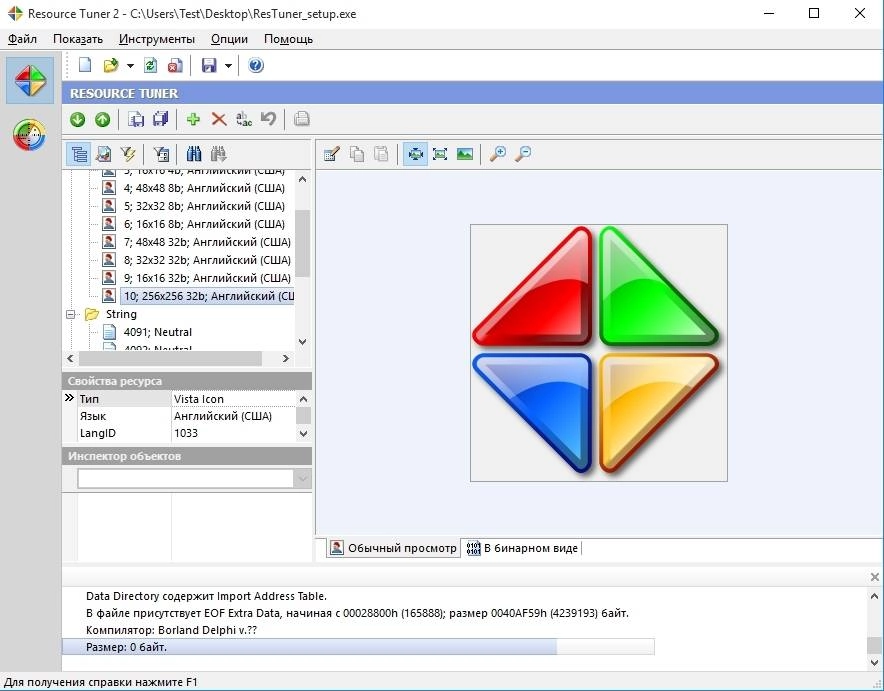Click the resource tree scroll right arrow
This screenshot has width=884, height=691.
click(x=286, y=358)
